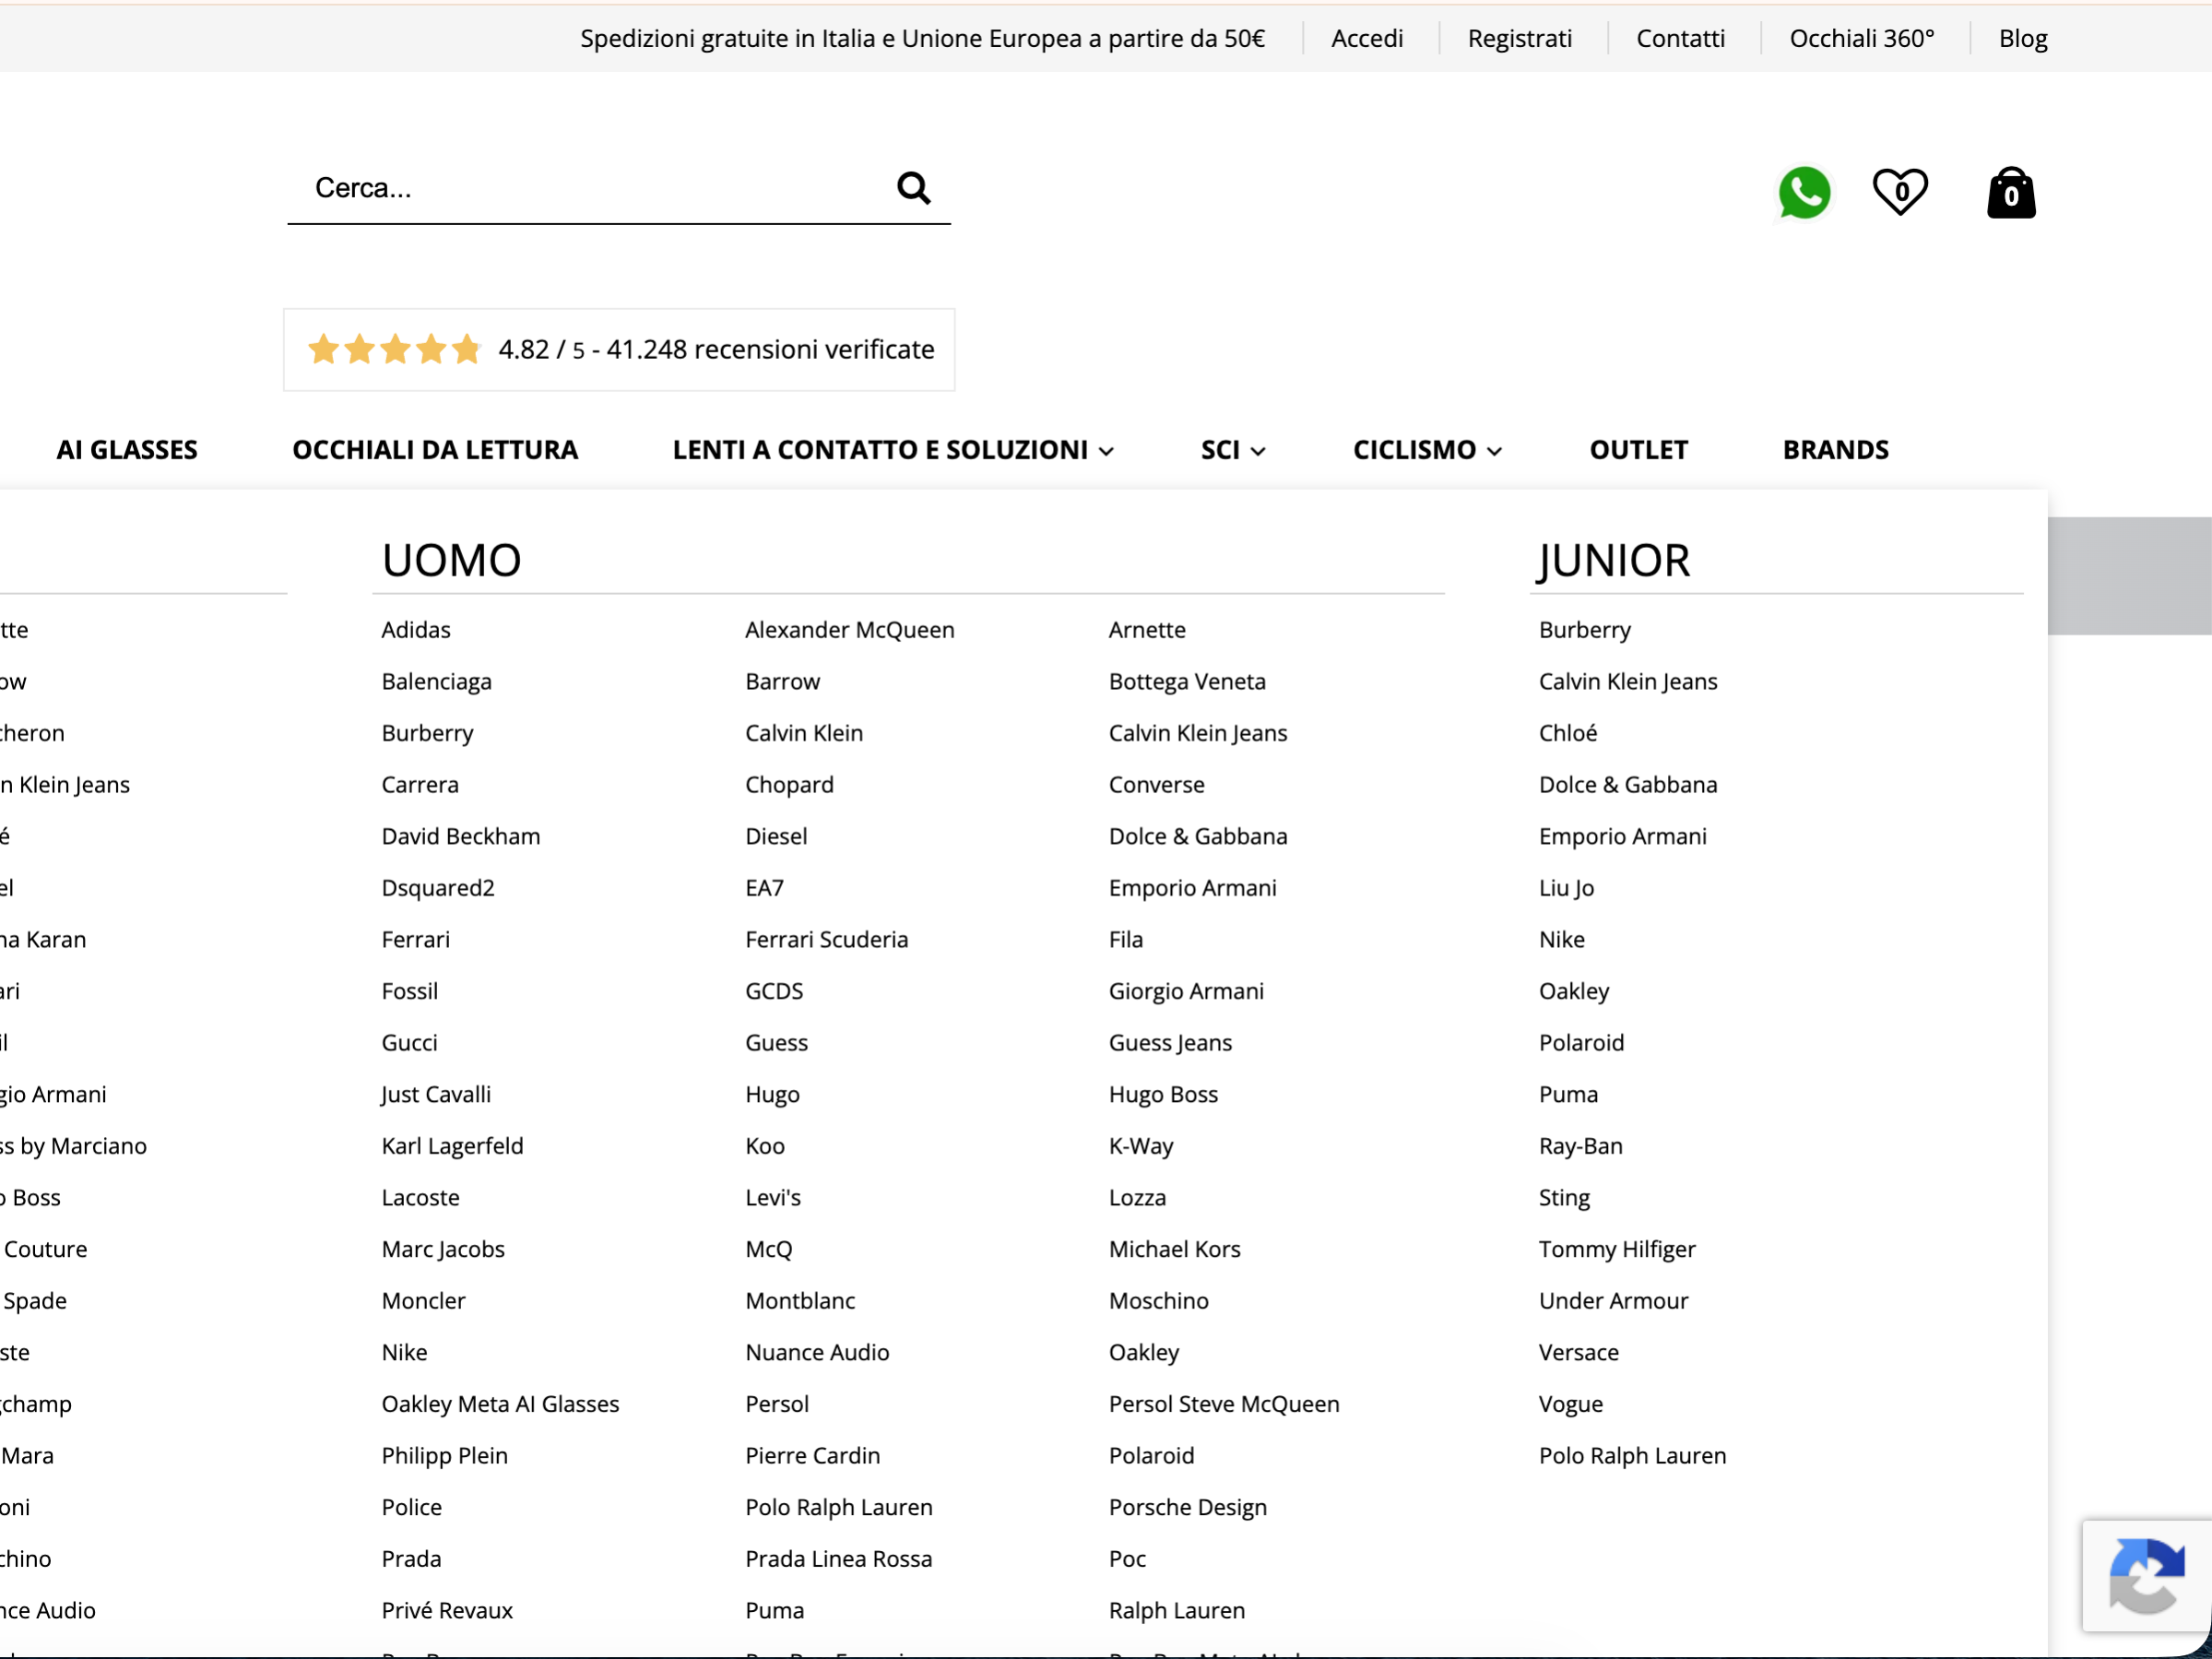Open Prada Linea Rossa brand link
Viewport: 2212px width, 1659px height.
point(838,1559)
